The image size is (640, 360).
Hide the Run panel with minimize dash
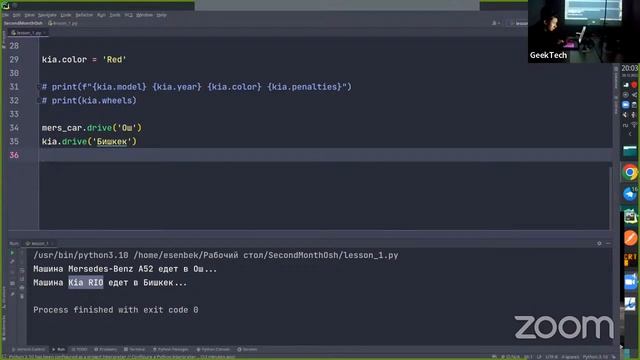click(x=608, y=243)
